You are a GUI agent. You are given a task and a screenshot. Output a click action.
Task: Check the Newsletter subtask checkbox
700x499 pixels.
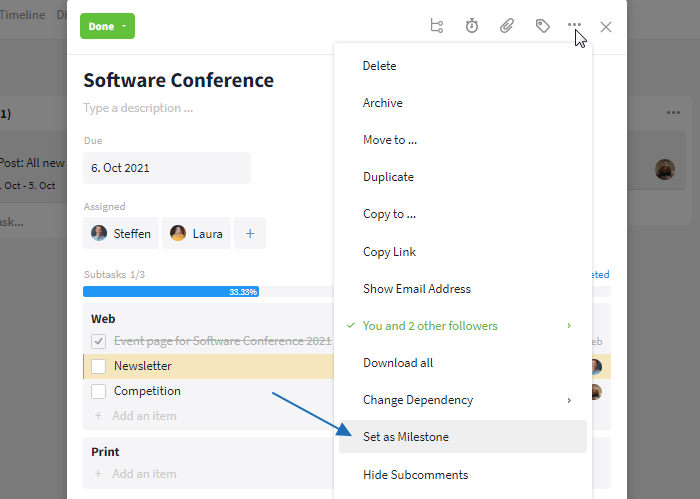(x=99, y=366)
